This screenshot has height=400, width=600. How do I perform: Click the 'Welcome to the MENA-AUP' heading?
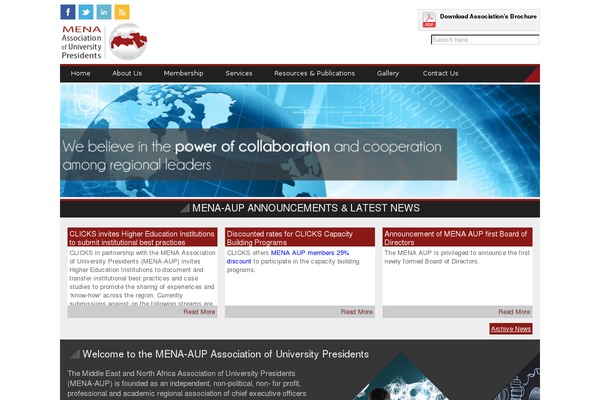tap(225, 354)
